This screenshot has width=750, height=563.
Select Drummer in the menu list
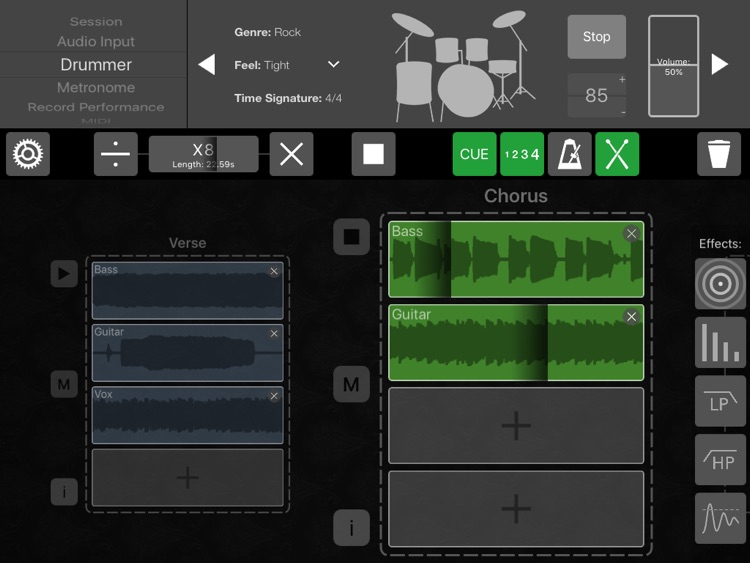click(x=96, y=65)
